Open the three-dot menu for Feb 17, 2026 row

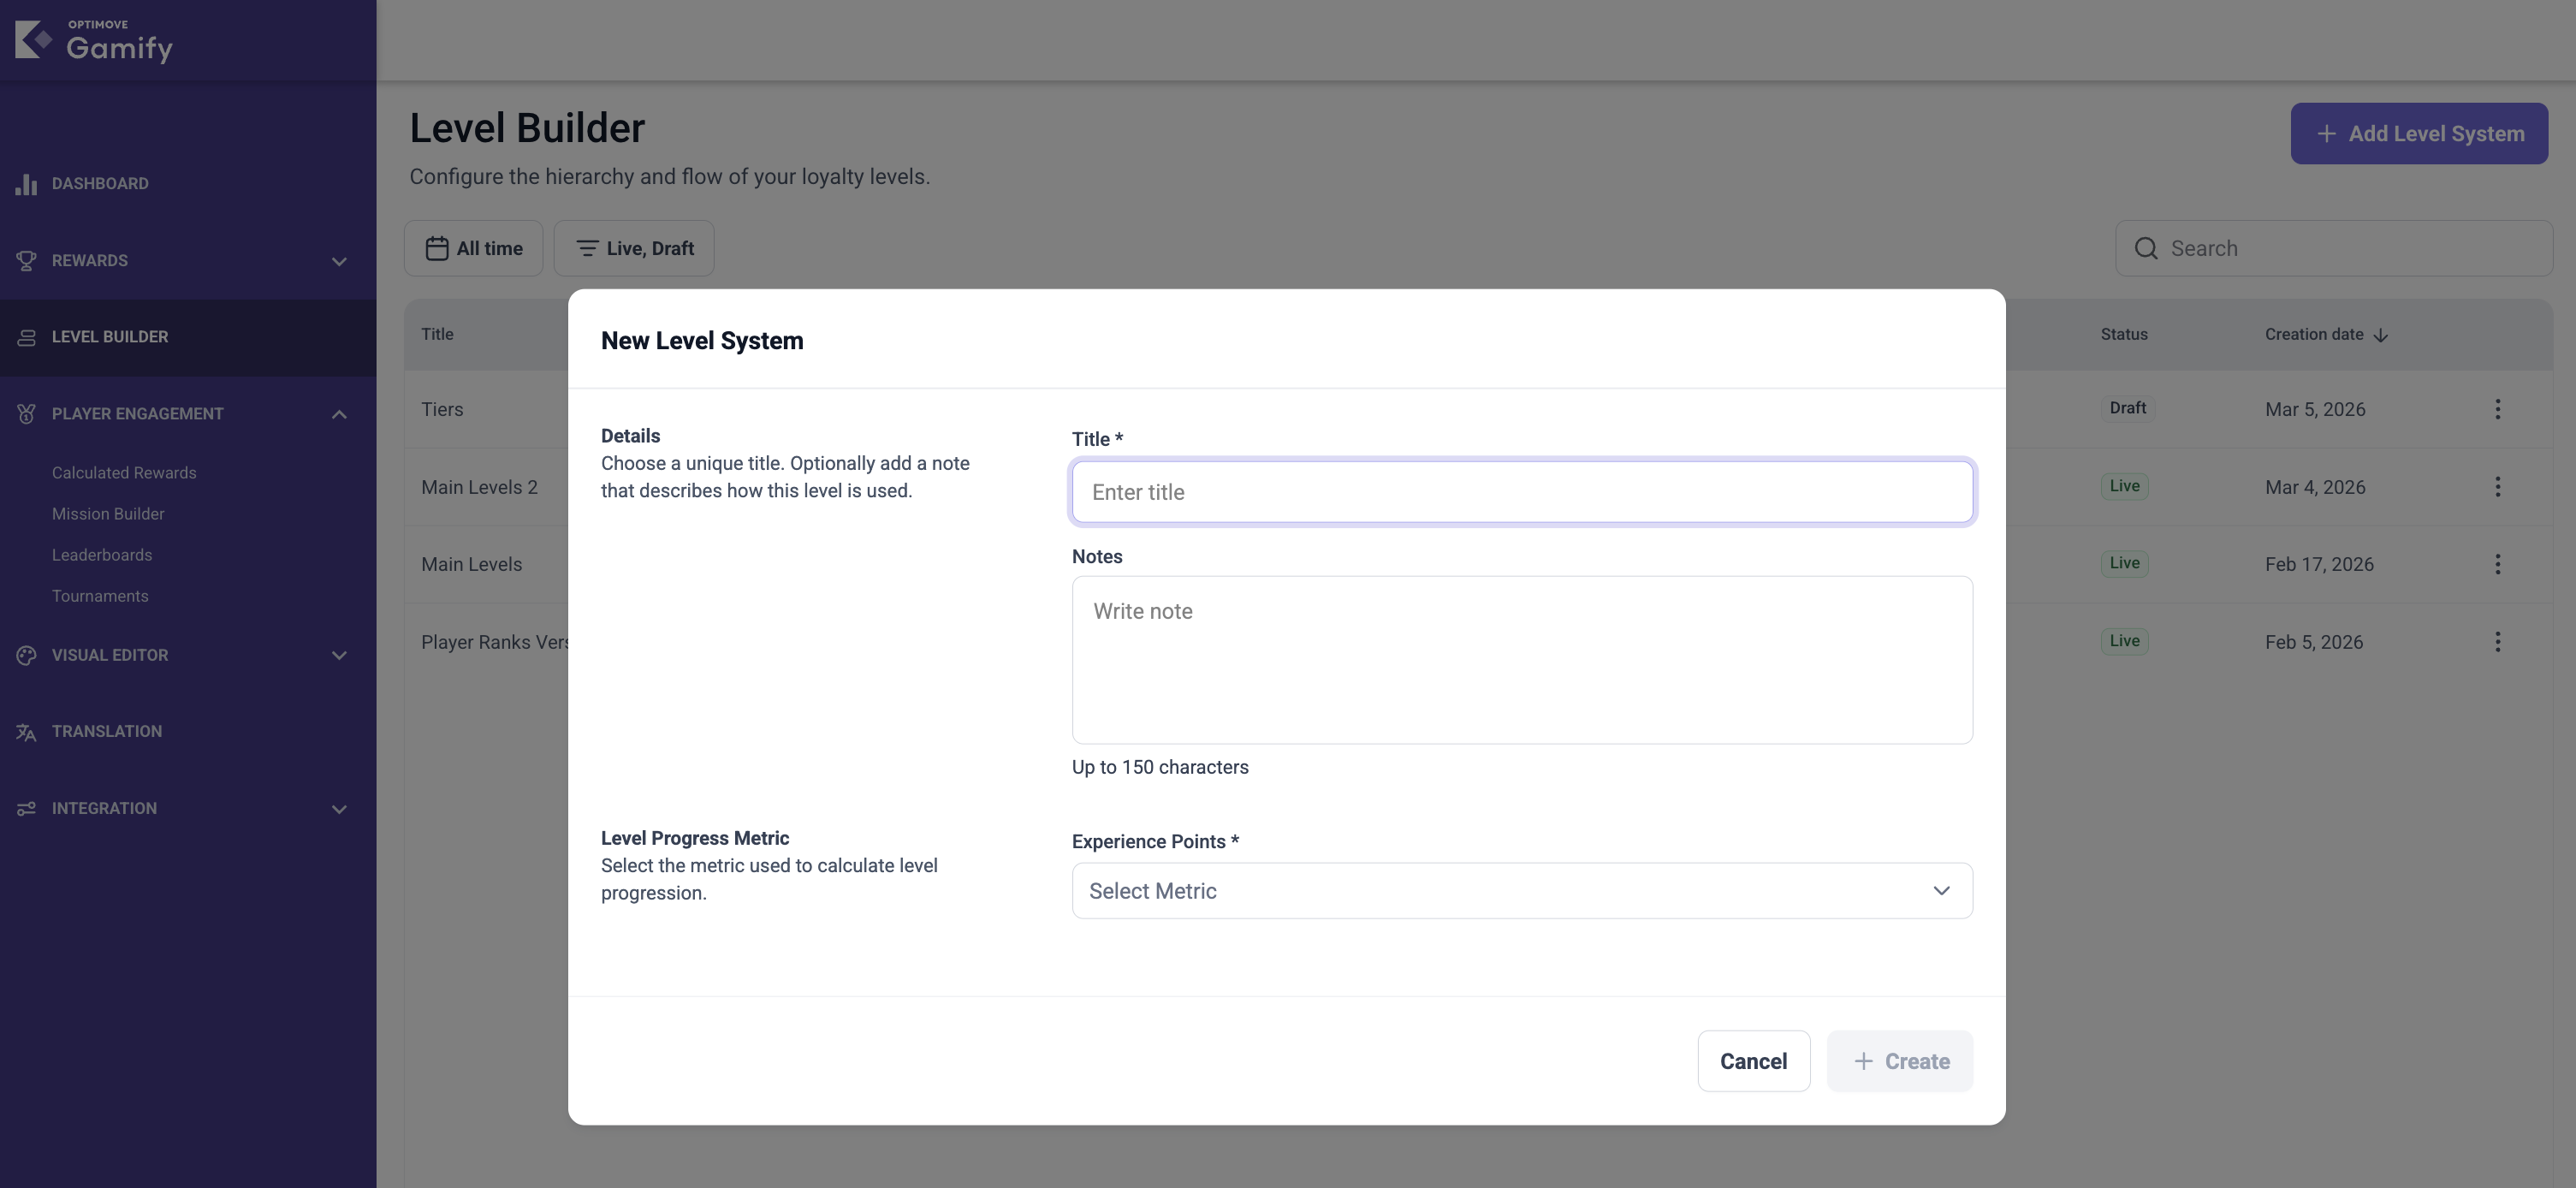pyautogui.click(x=2498, y=564)
